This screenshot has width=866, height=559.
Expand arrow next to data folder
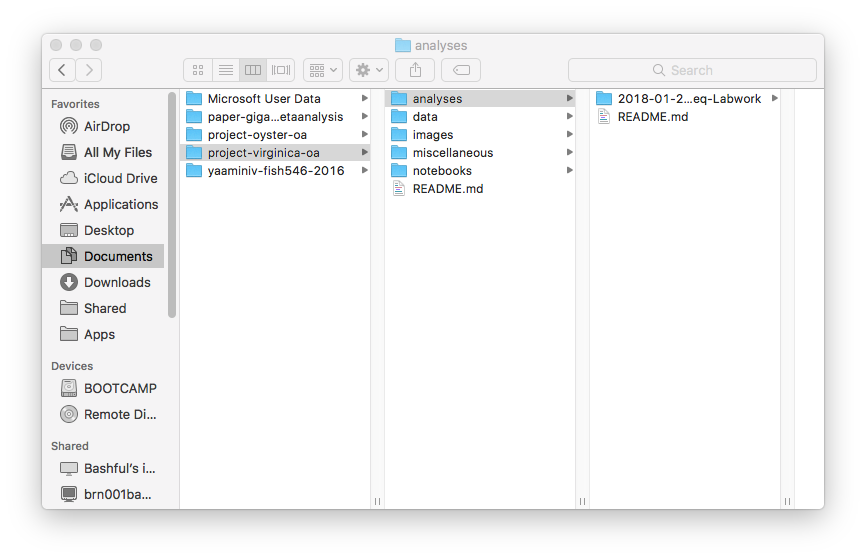pos(569,117)
